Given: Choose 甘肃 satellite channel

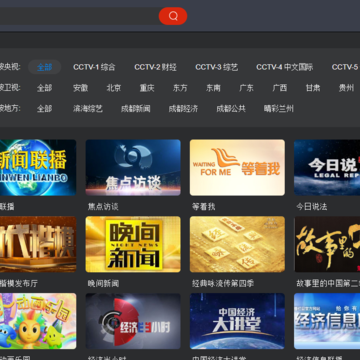Looking at the screenshot, I should pyautogui.click(x=313, y=88).
